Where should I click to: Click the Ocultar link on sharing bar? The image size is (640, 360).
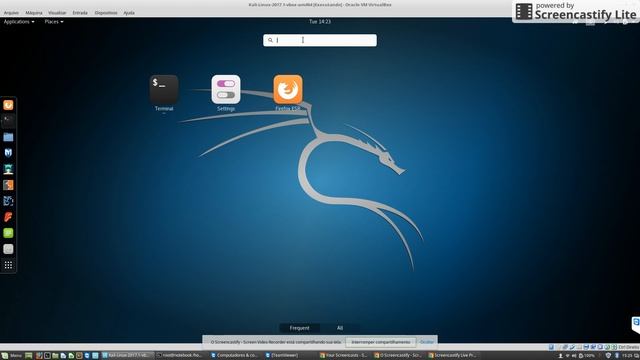click(427, 342)
